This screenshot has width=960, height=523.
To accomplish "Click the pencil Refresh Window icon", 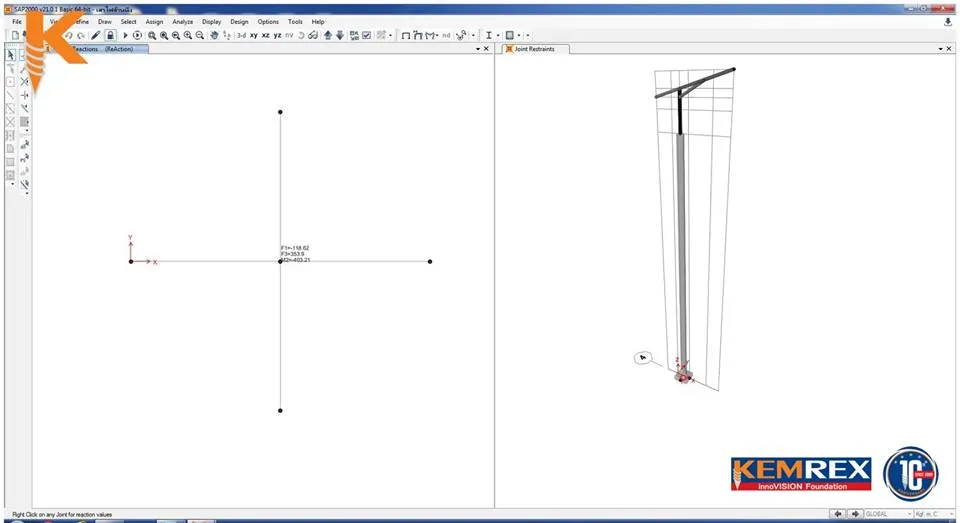I will pyautogui.click(x=96, y=36).
